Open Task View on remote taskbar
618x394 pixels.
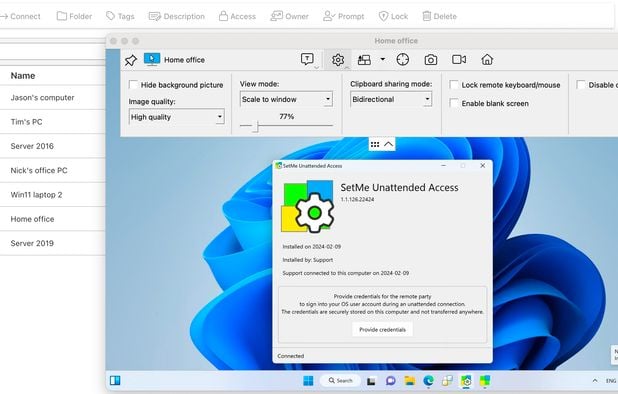(371, 381)
